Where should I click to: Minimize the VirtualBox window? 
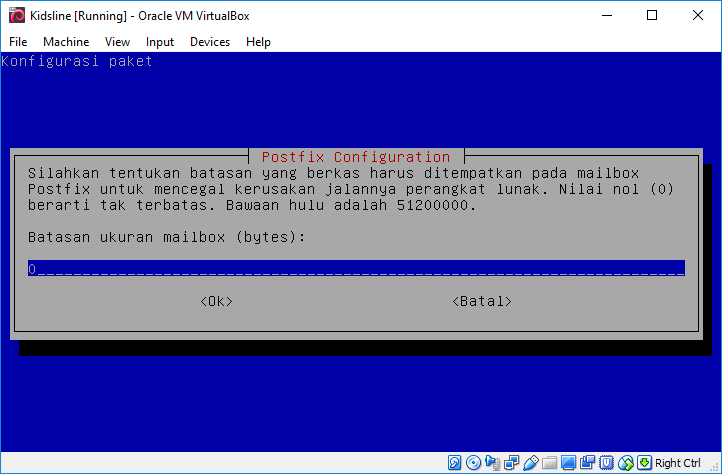tap(607, 15)
